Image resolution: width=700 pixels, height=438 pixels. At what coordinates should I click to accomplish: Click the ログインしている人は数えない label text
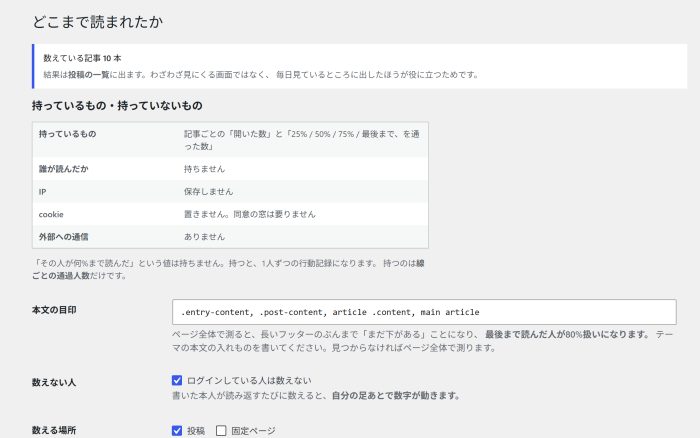tap(249, 380)
